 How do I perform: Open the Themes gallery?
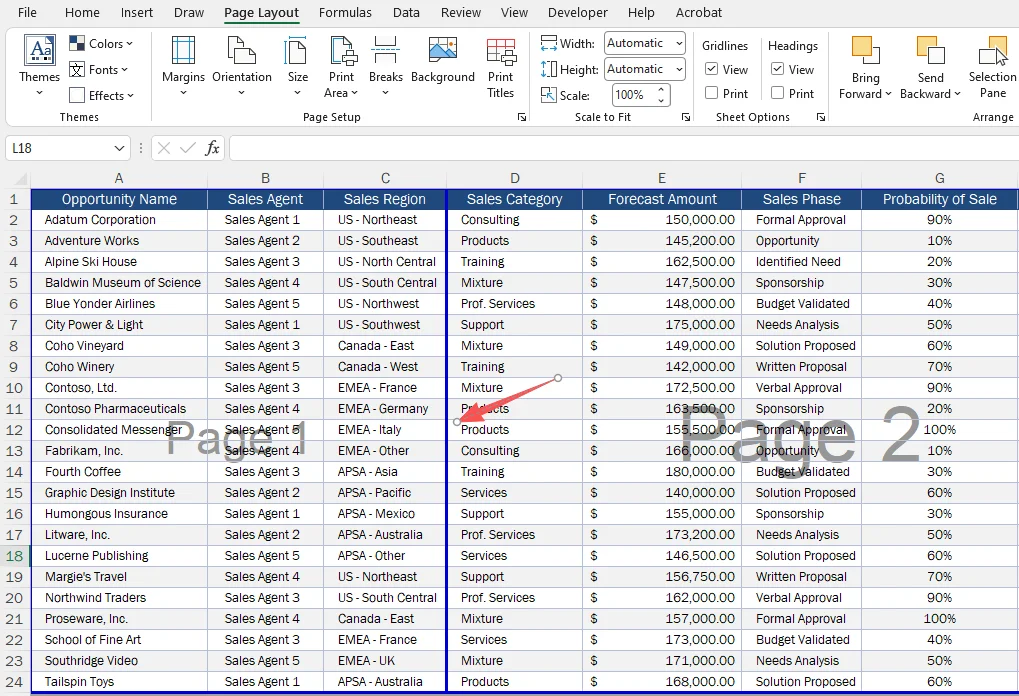(x=40, y=66)
